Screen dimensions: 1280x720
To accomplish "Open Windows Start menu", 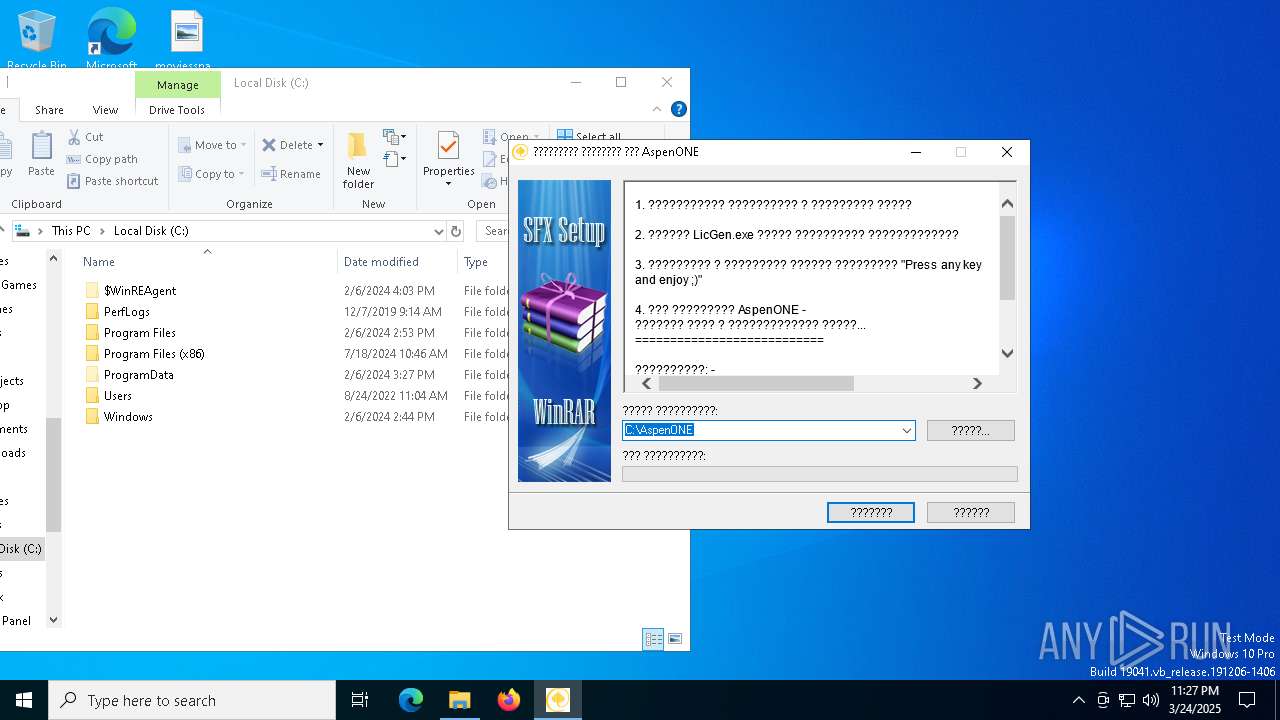I will 24,700.
